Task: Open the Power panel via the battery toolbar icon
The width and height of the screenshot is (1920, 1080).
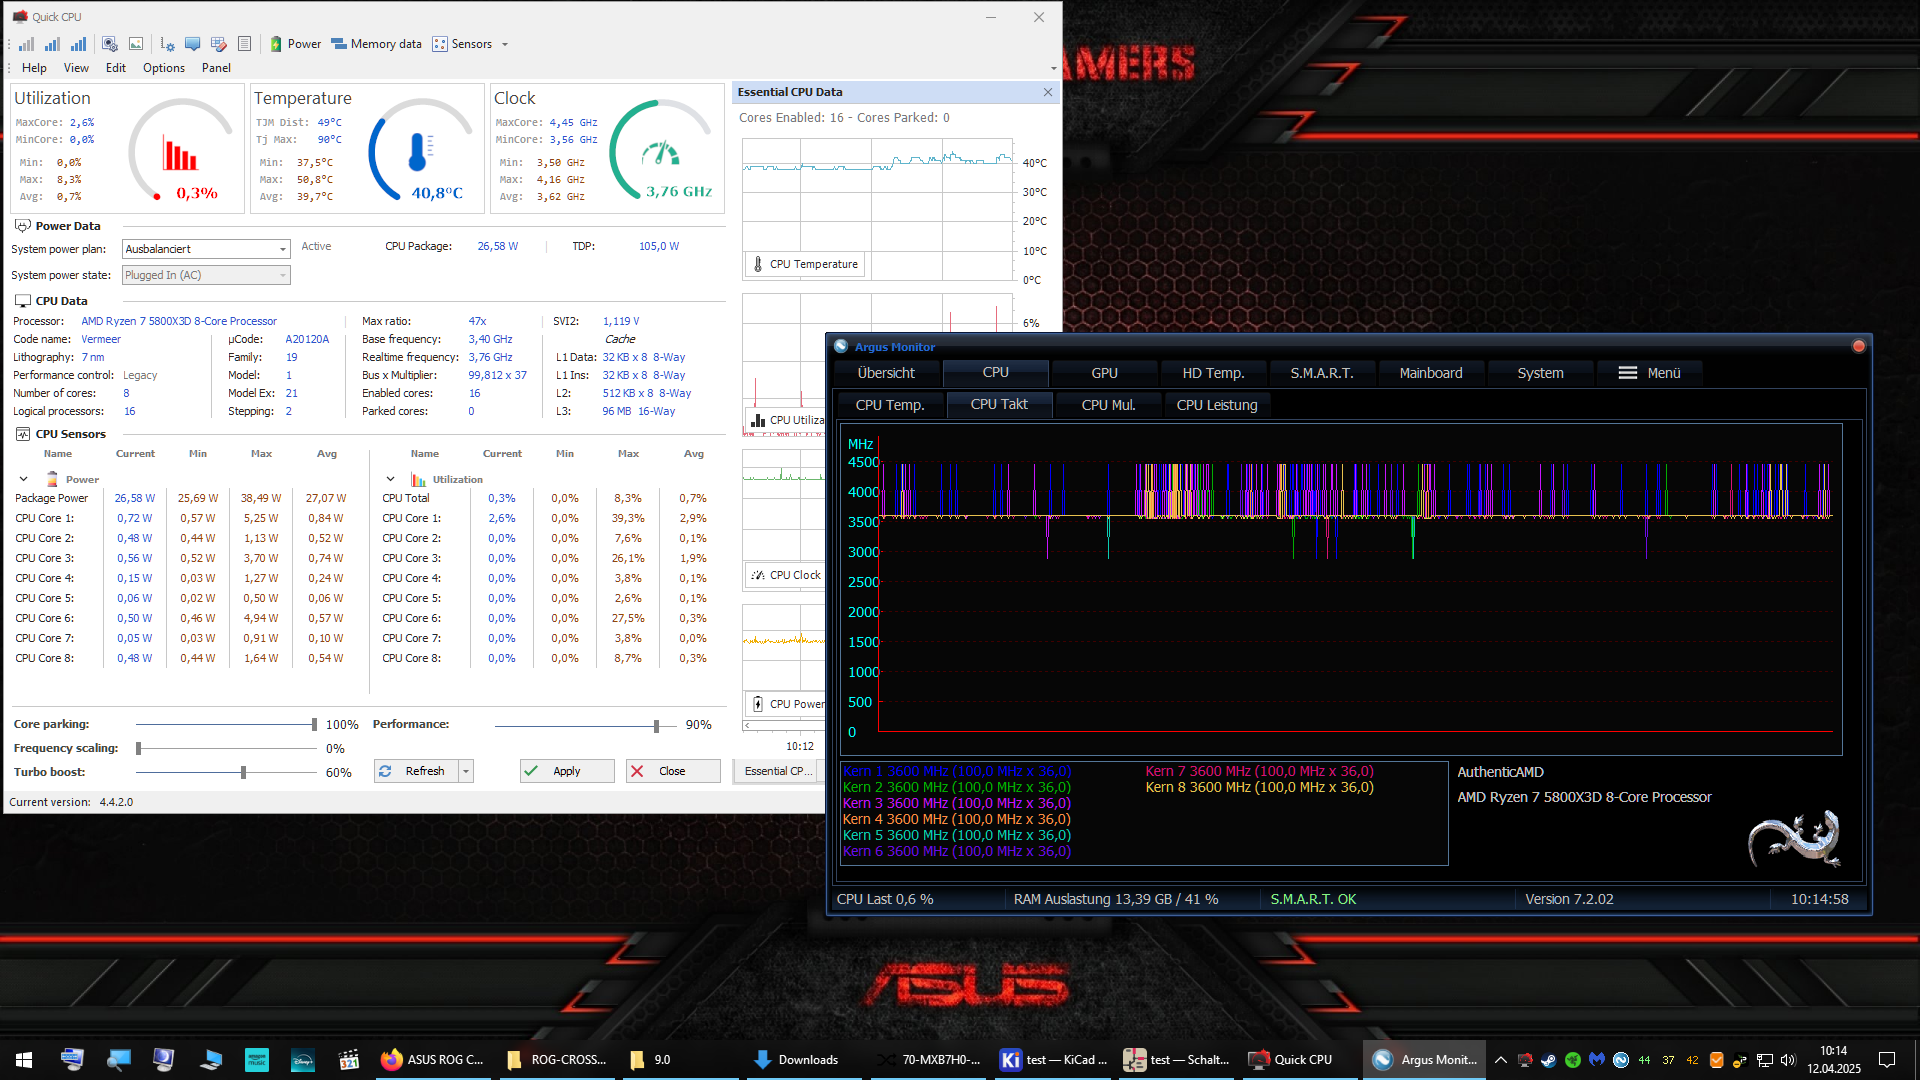Action: [276, 44]
